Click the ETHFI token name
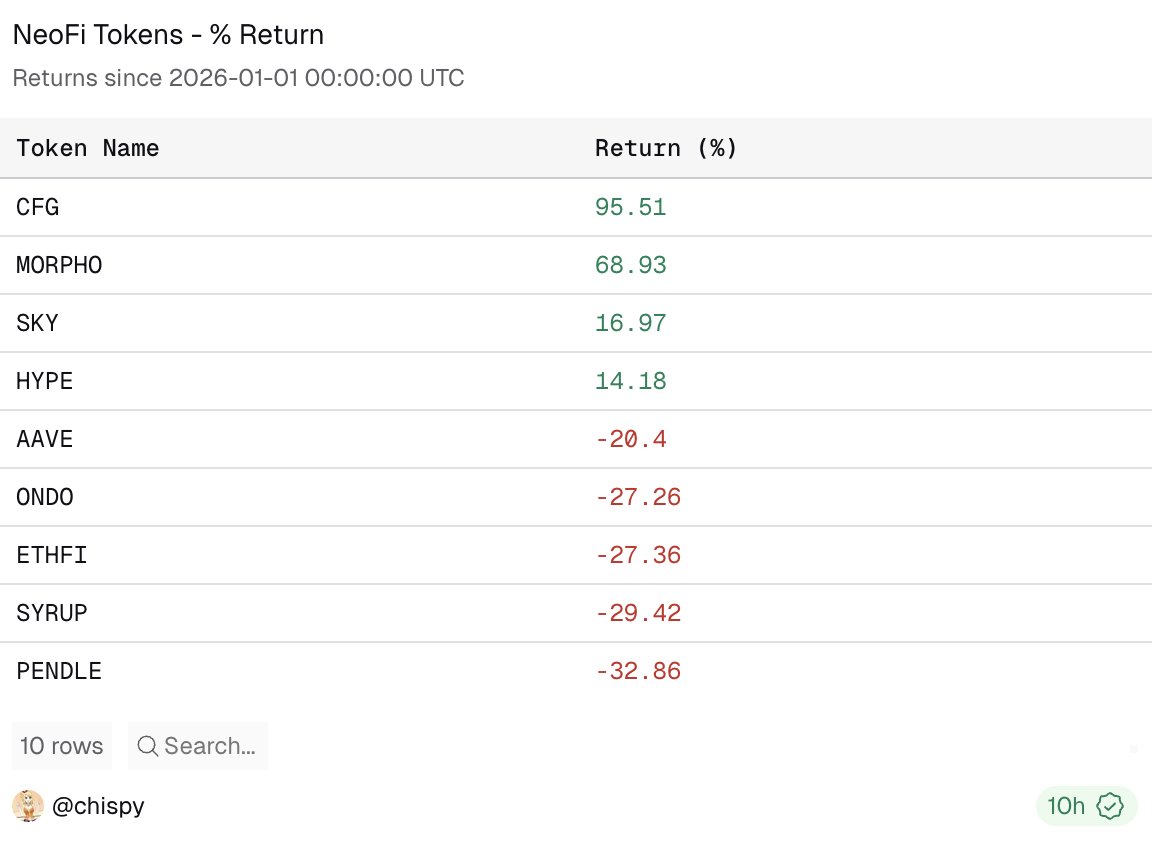The height and width of the screenshot is (842, 1152). [51, 555]
